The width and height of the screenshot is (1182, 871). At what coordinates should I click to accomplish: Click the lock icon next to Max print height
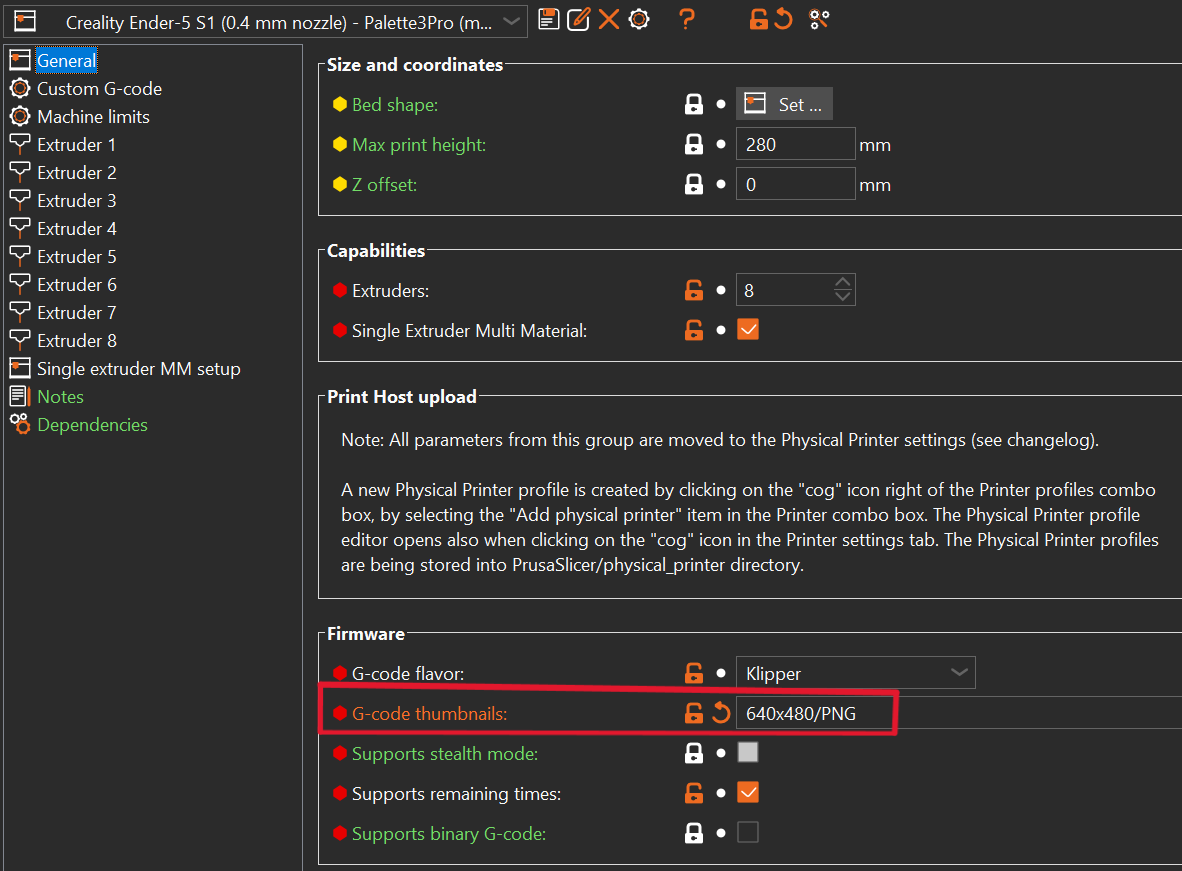(693, 145)
